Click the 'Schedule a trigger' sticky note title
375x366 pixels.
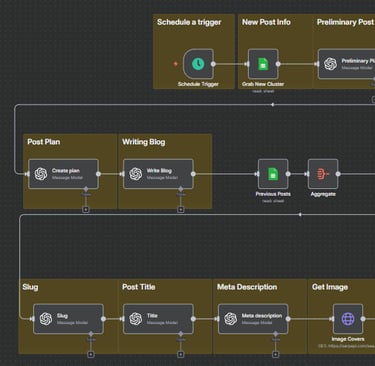coord(189,22)
